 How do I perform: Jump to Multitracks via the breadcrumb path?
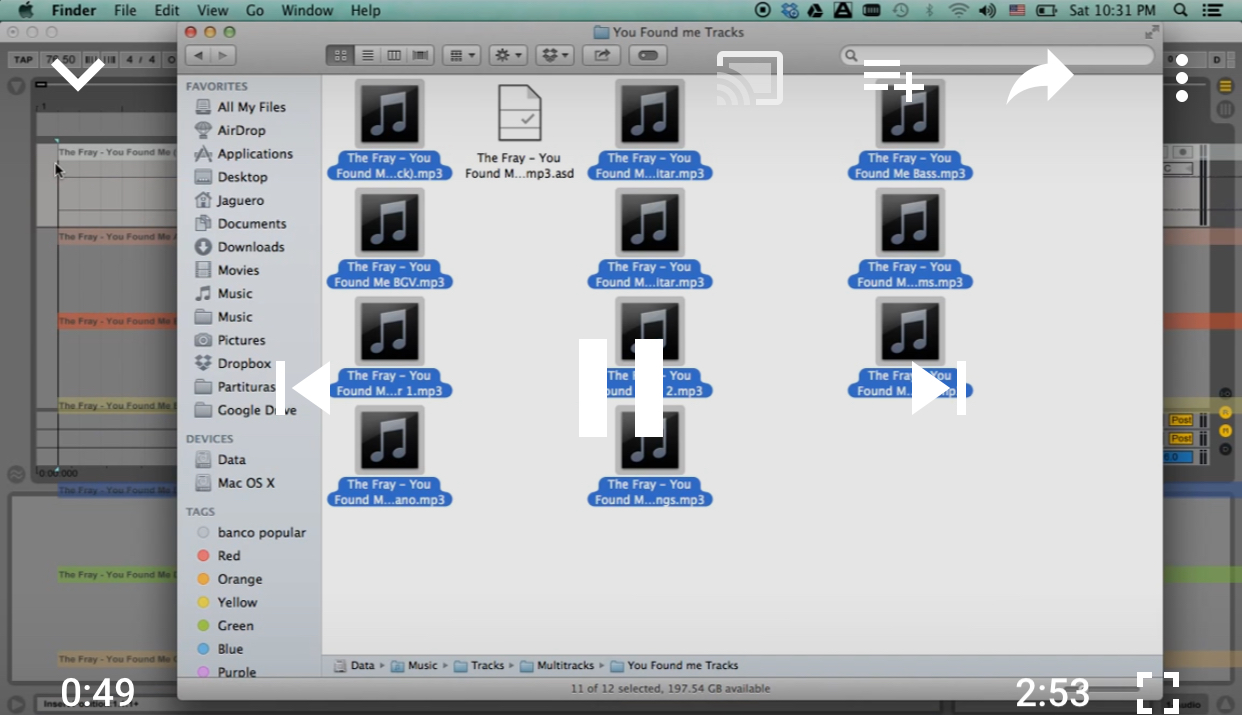[564, 665]
